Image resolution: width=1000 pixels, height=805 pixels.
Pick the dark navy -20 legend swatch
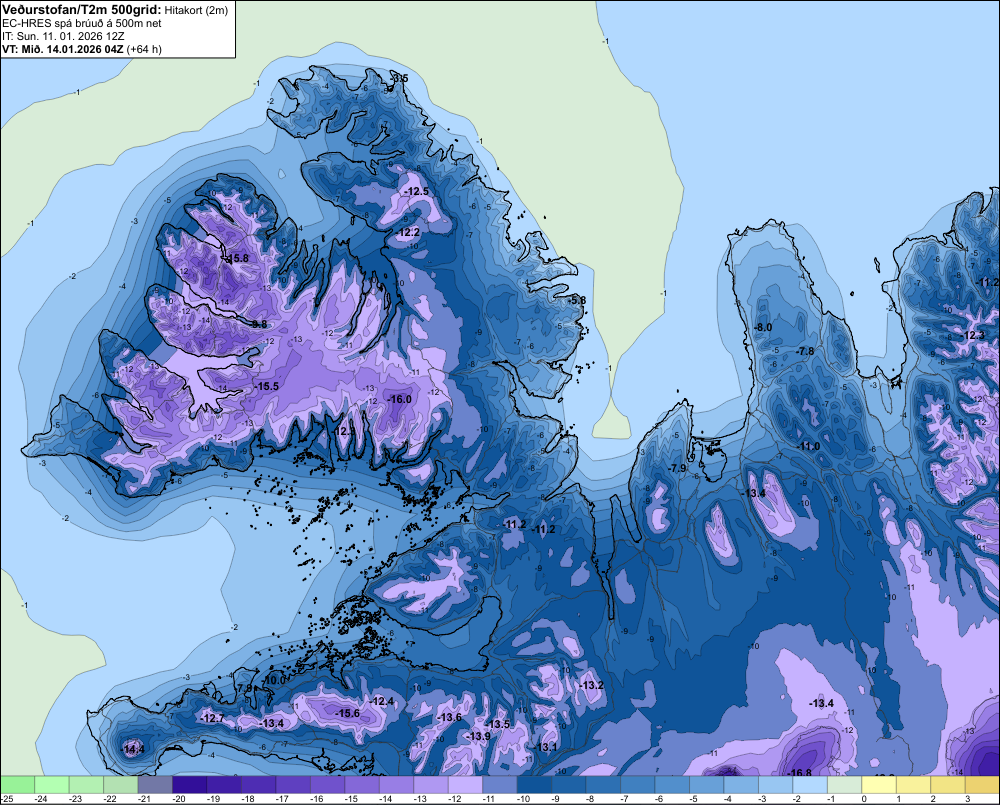190,783
